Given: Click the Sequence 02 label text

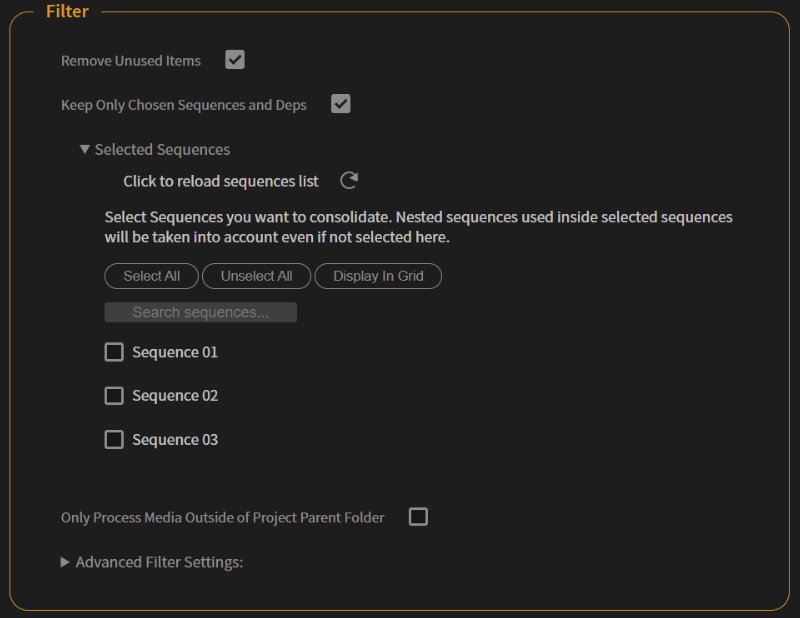Looking at the screenshot, I should [x=175, y=395].
